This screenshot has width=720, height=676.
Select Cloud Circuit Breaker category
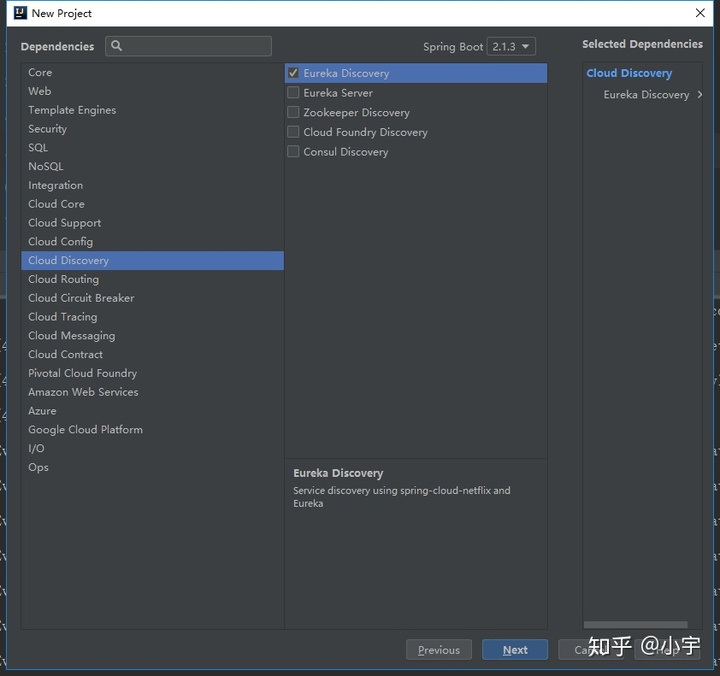coord(152,299)
